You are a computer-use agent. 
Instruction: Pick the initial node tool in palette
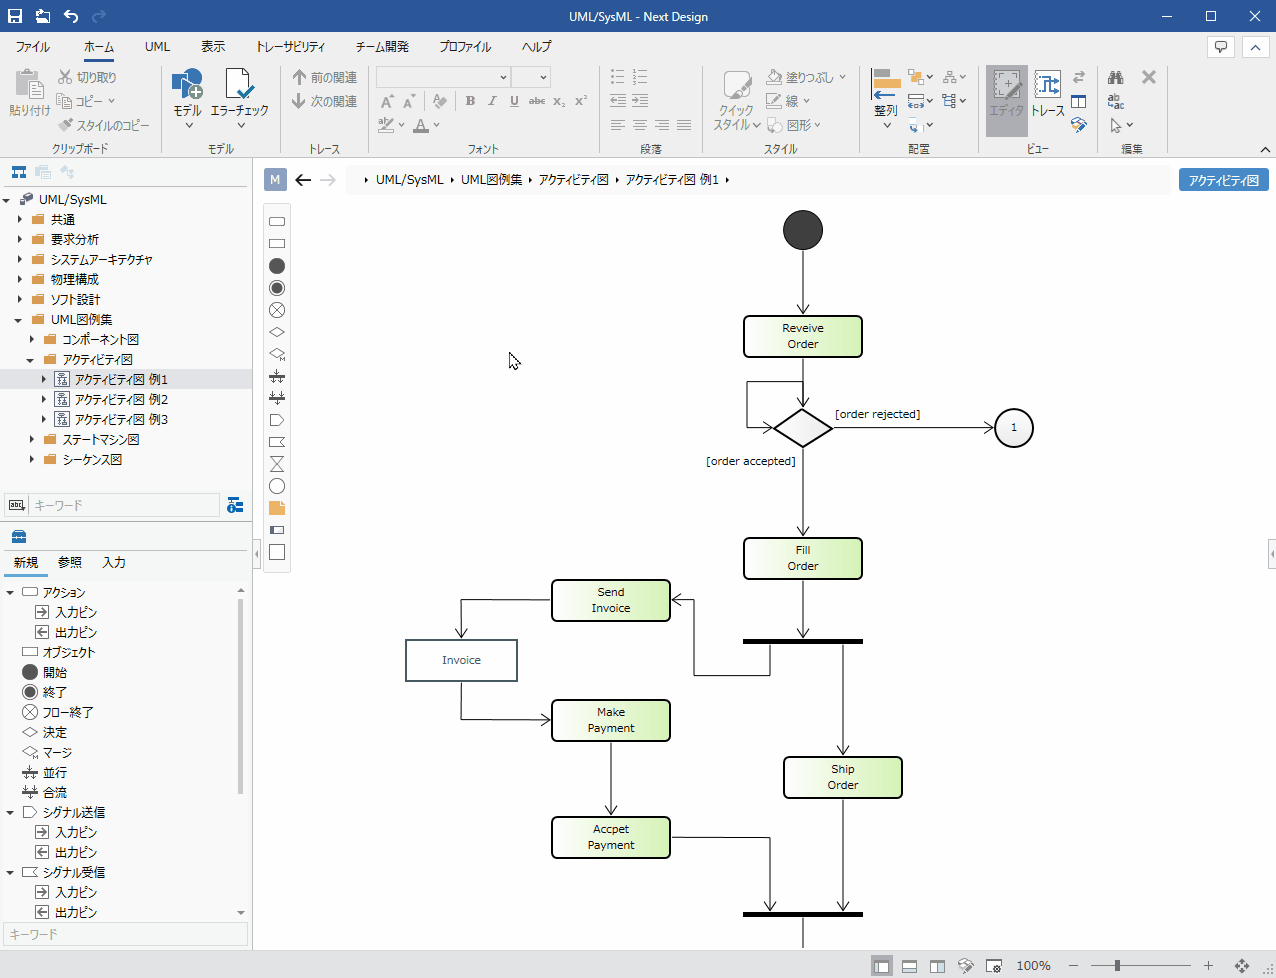[x=277, y=266]
